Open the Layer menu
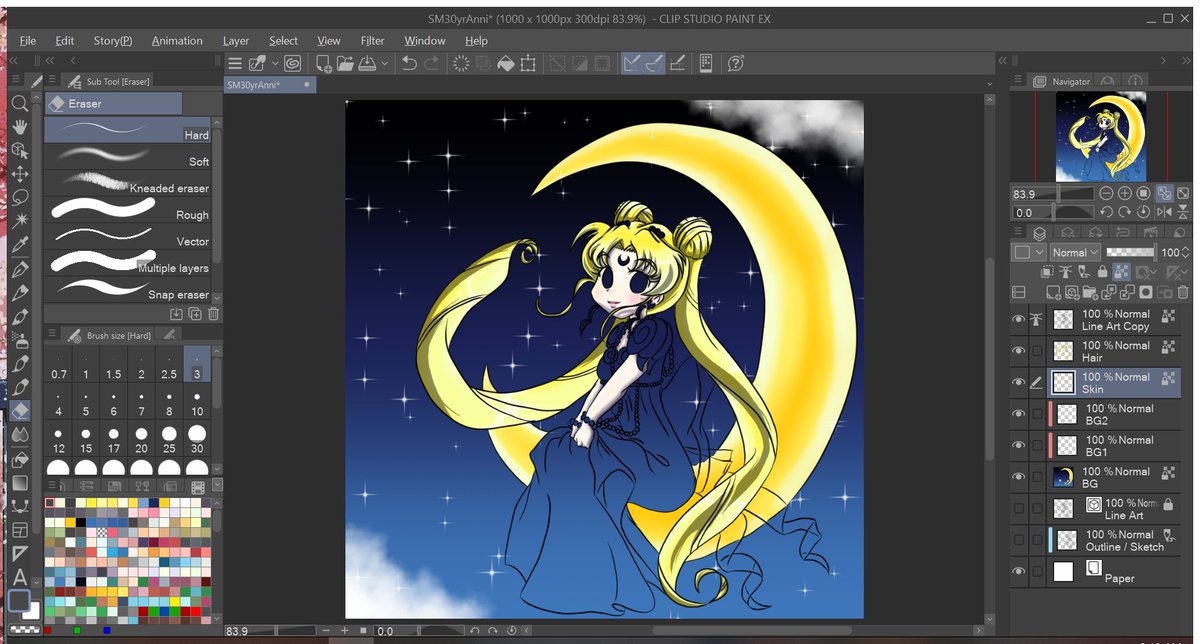The height and width of the screenshot is (644, 1200). pos(236,41)
